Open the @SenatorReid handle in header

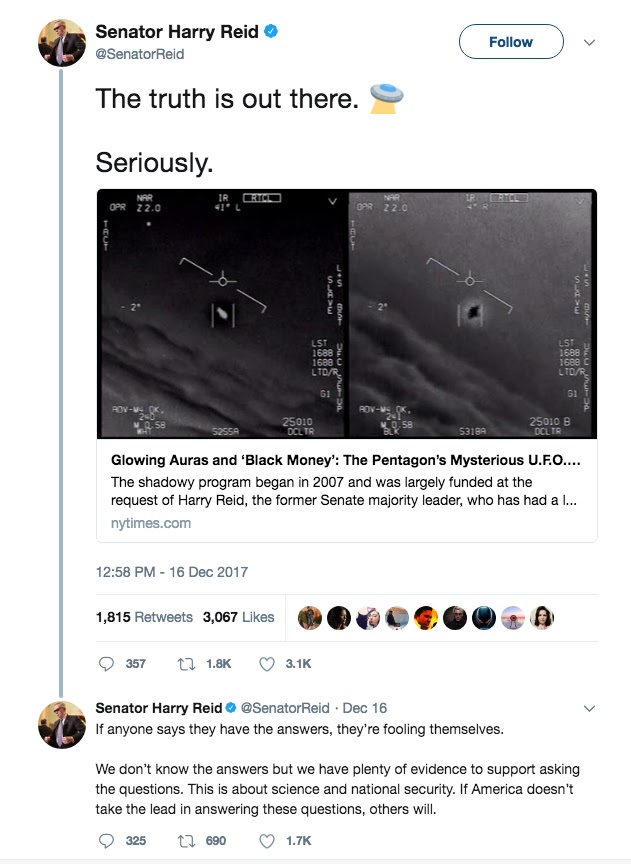[x=140, y=54]
